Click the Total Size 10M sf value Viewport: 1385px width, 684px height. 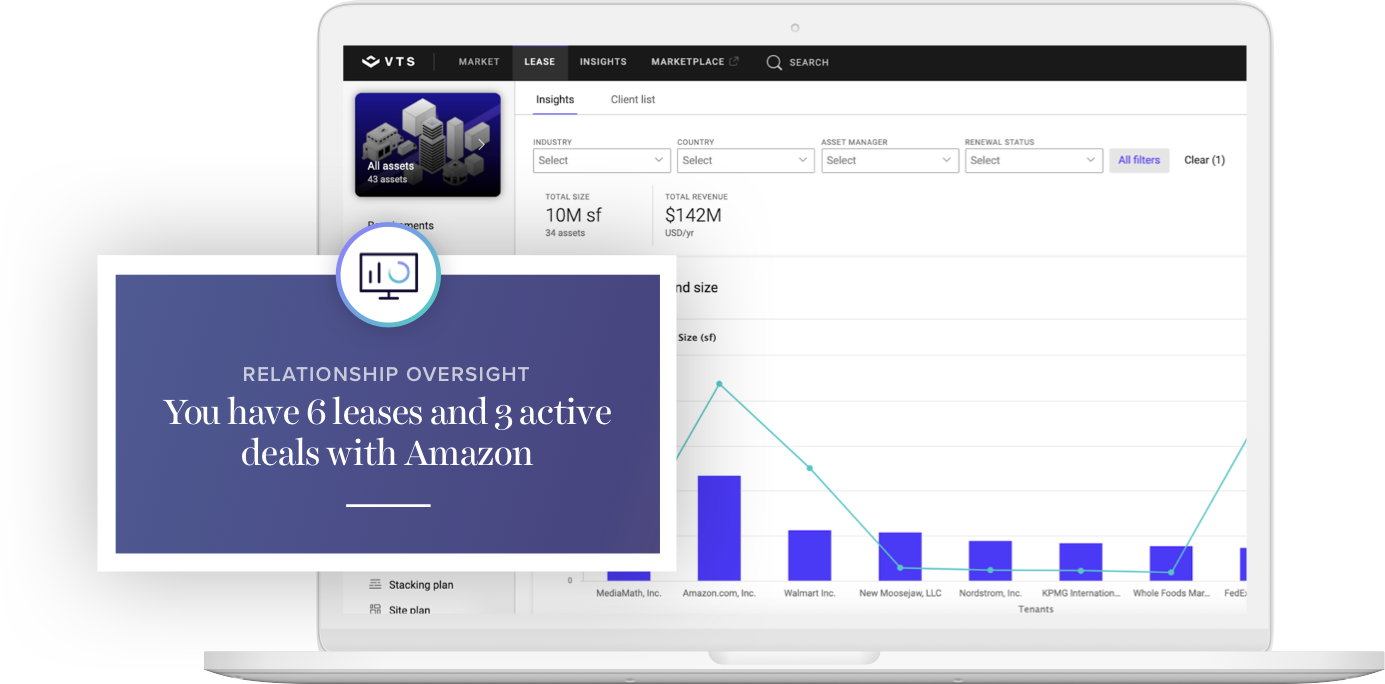tap(573, 215)
